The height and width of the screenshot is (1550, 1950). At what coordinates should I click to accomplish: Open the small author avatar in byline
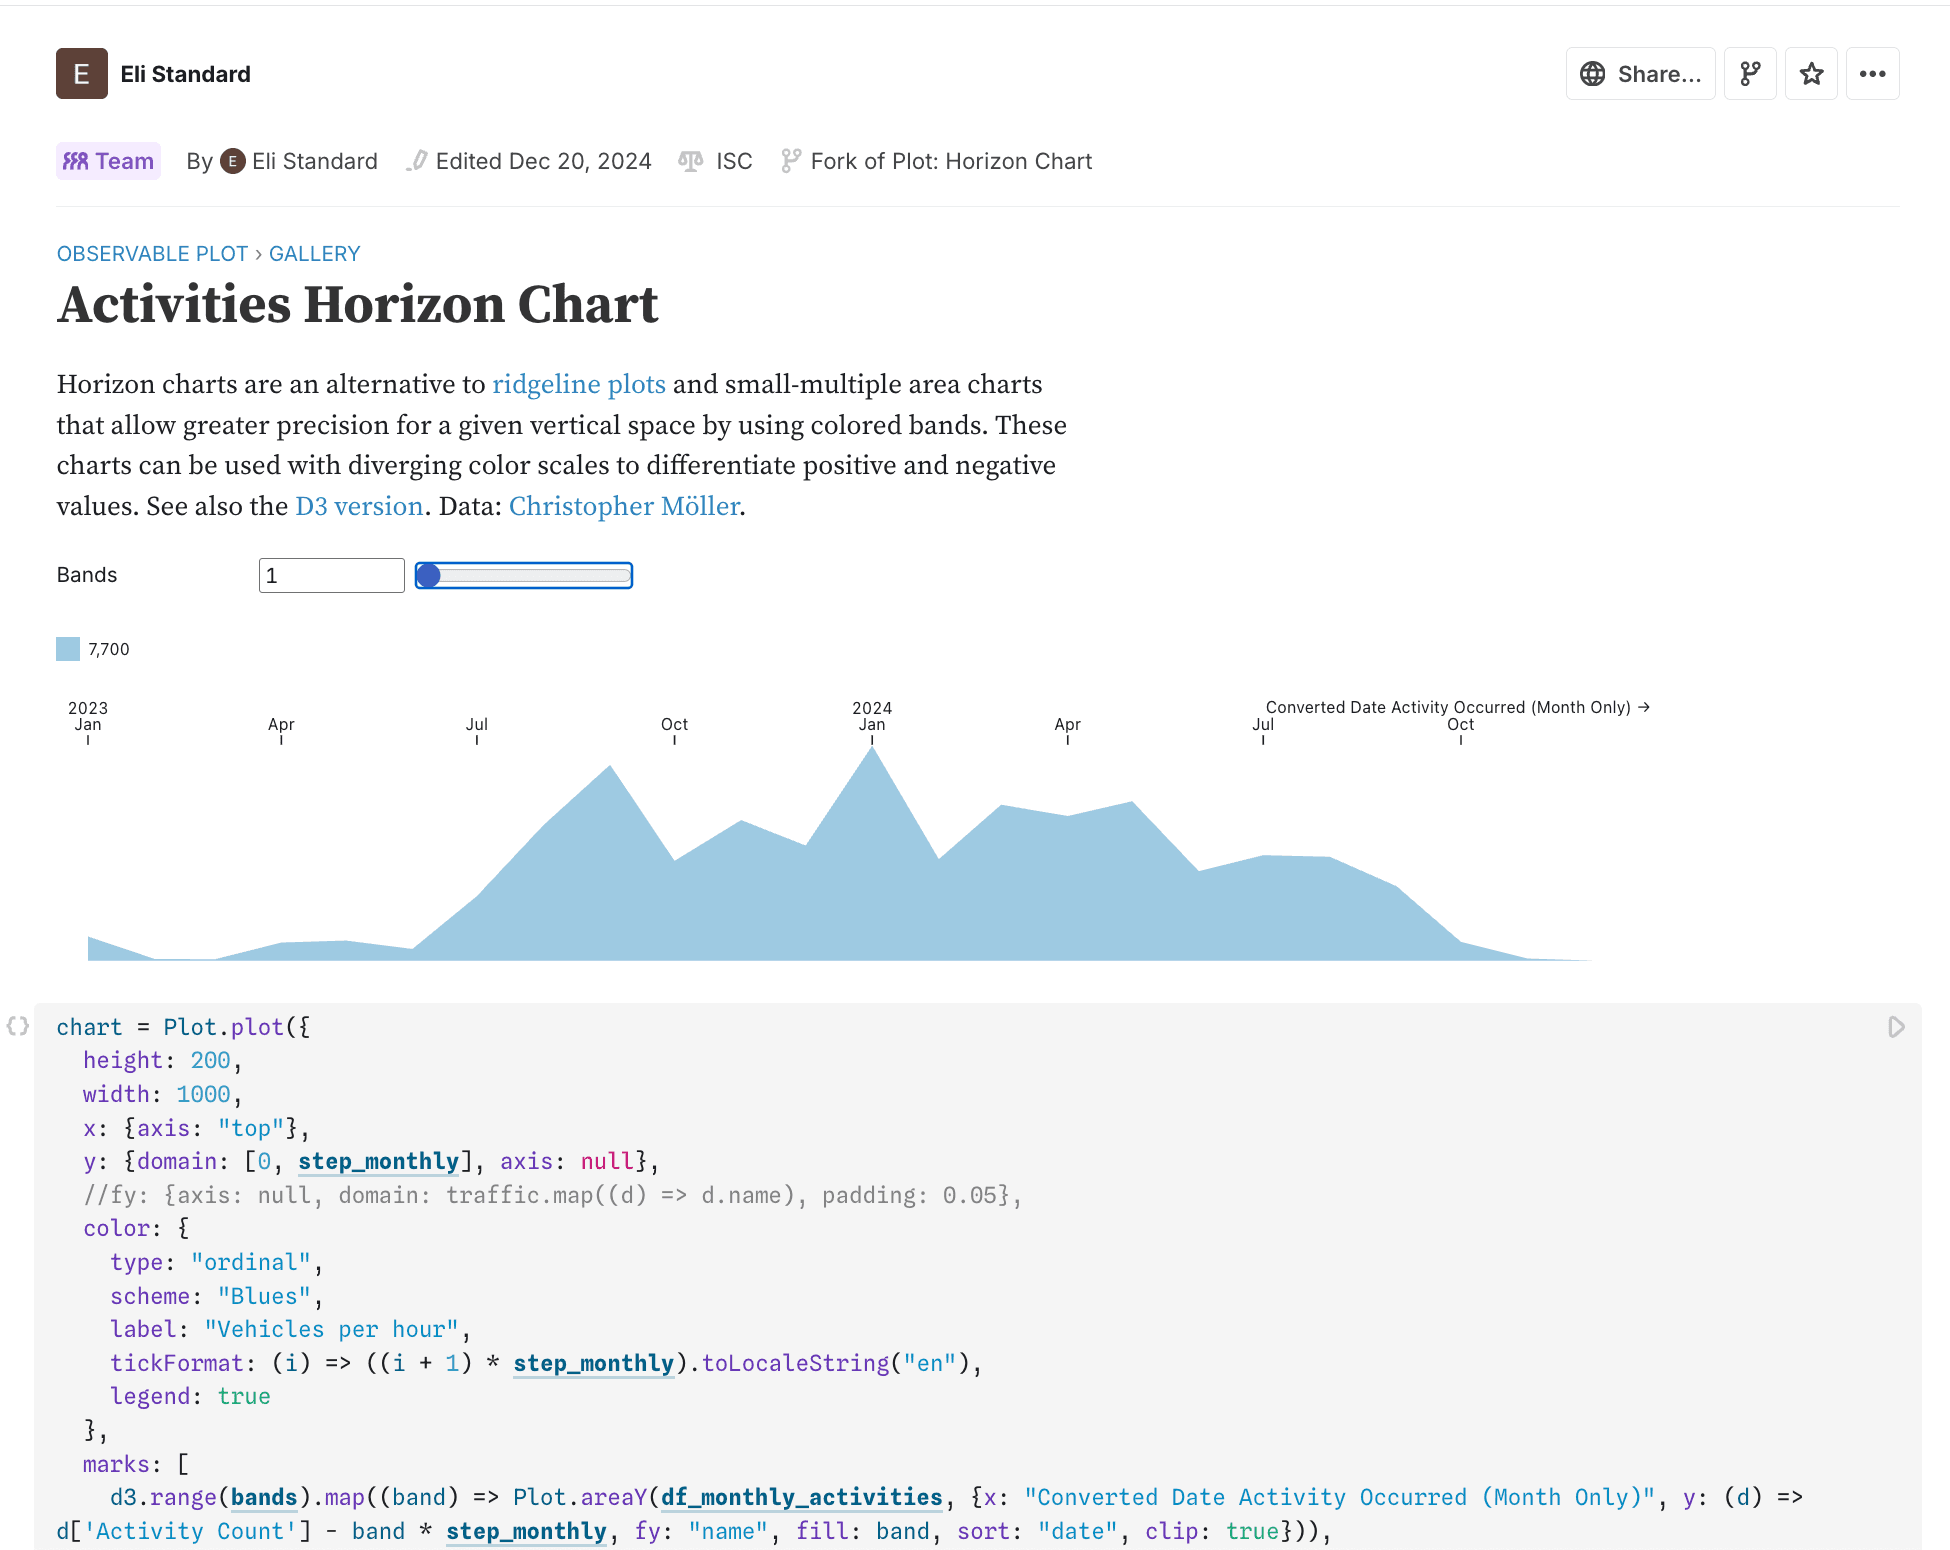pyautogui.click(x=233, y=161)
